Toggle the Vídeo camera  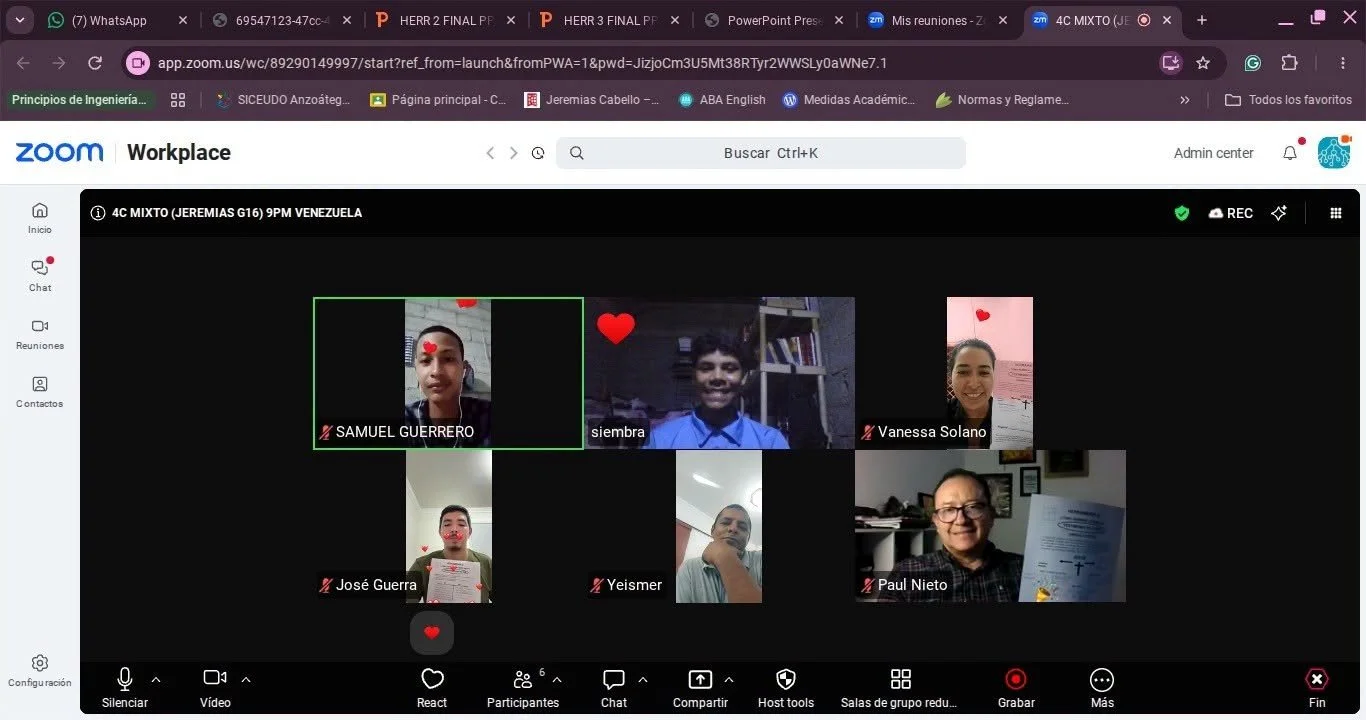(215, 688)
